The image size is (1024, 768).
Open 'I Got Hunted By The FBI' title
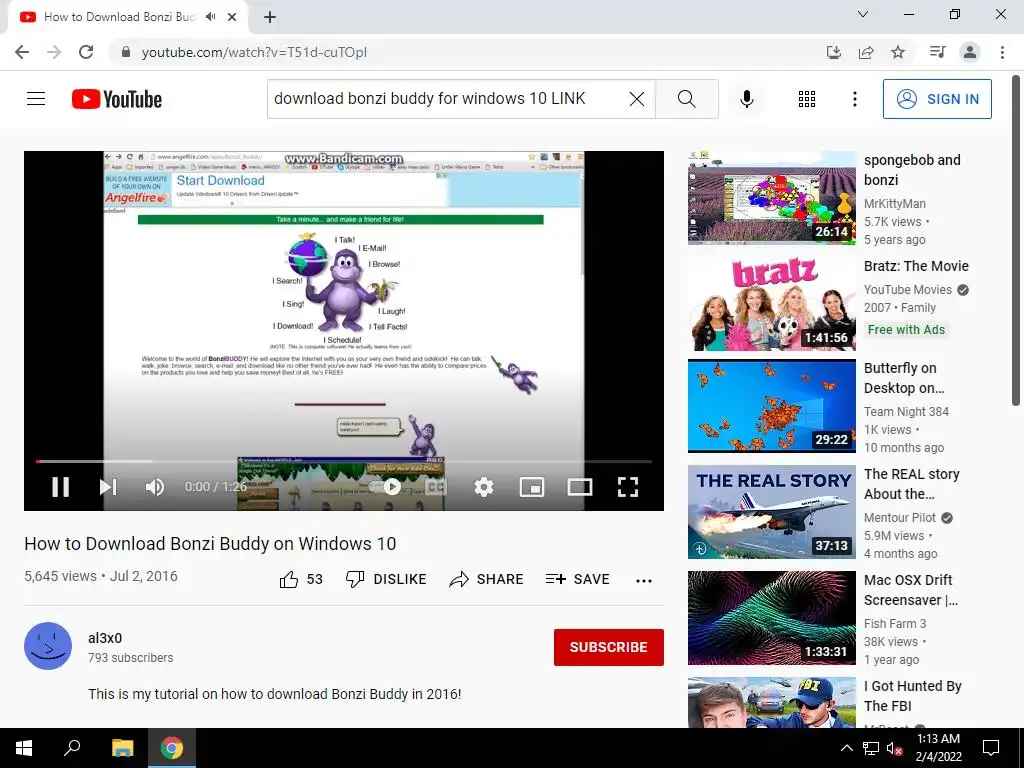912,696
